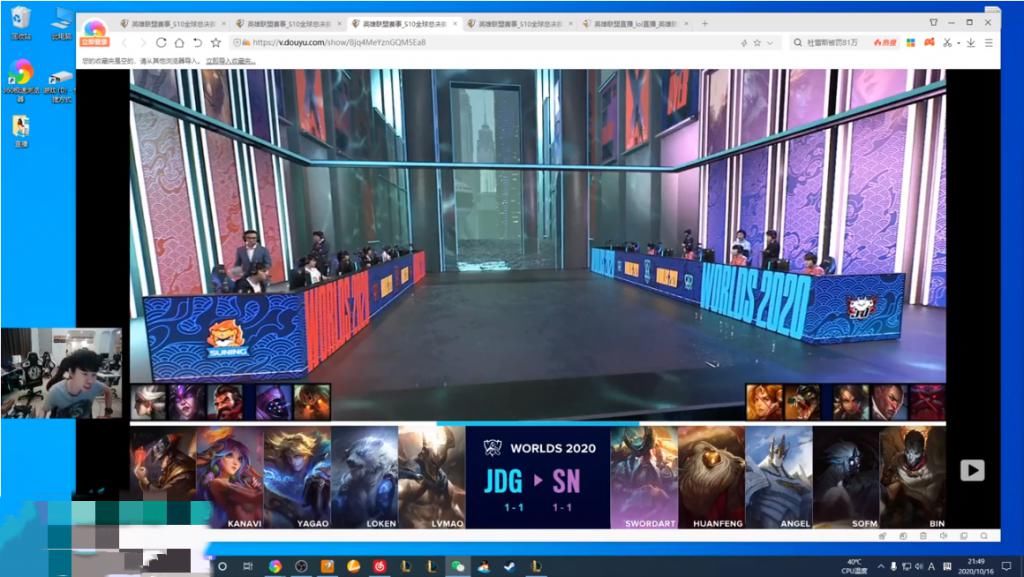
Task: Click the LVMAO player portrait
Action: point(432,477)
